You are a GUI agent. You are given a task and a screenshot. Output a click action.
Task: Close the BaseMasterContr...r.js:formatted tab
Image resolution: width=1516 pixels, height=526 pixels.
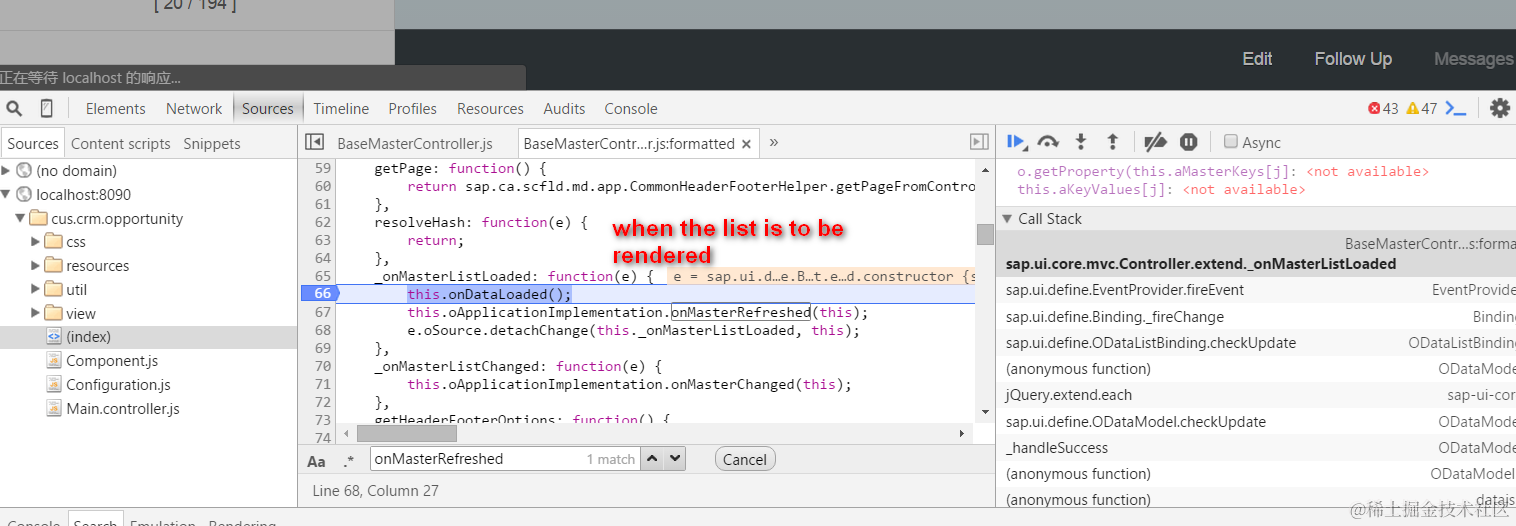coord(746,144)
